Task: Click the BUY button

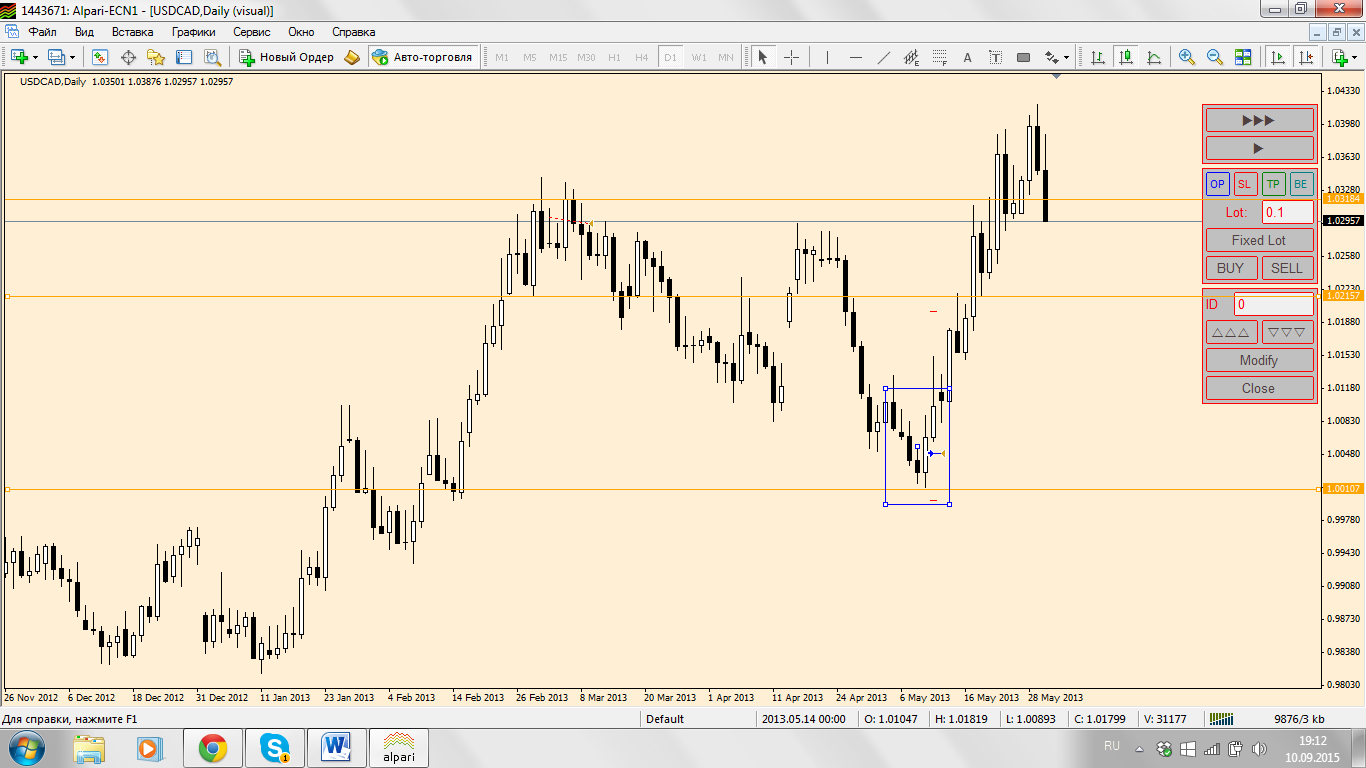Action: [x=1231, y=268]
